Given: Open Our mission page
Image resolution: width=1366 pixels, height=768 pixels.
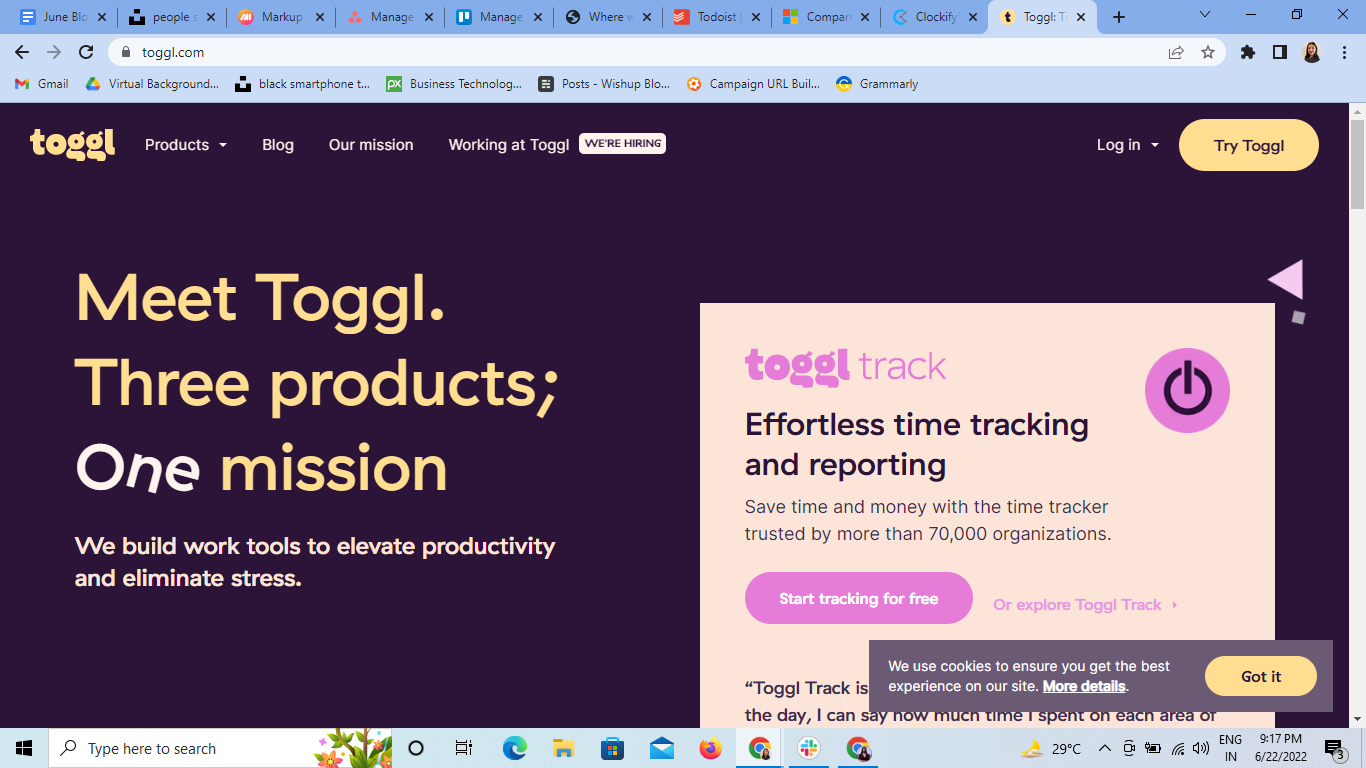Looking at the screenshot, I should (x=371, y=145).
